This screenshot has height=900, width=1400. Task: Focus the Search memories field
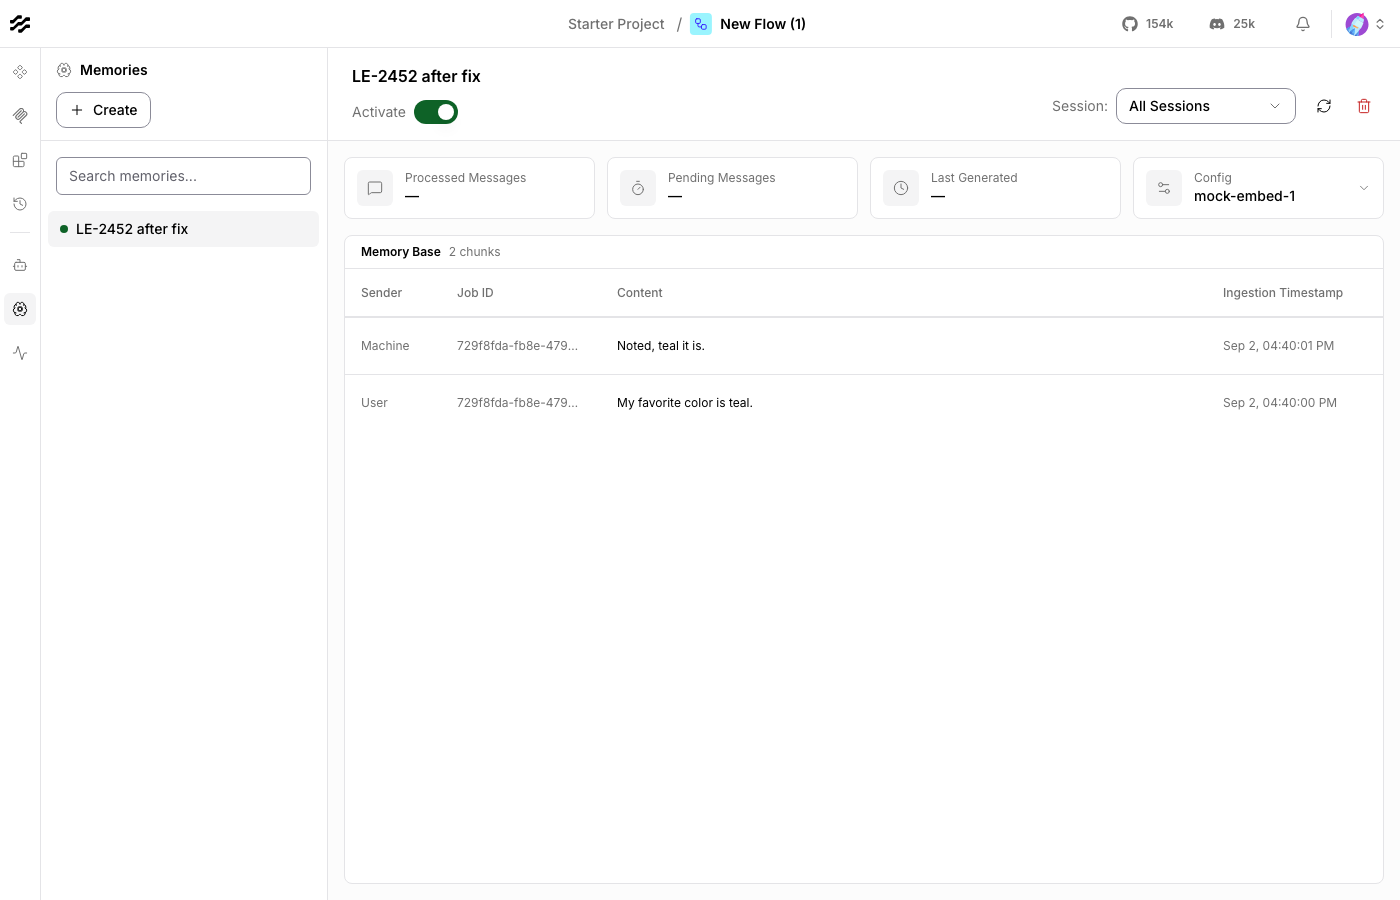[183, 176]
